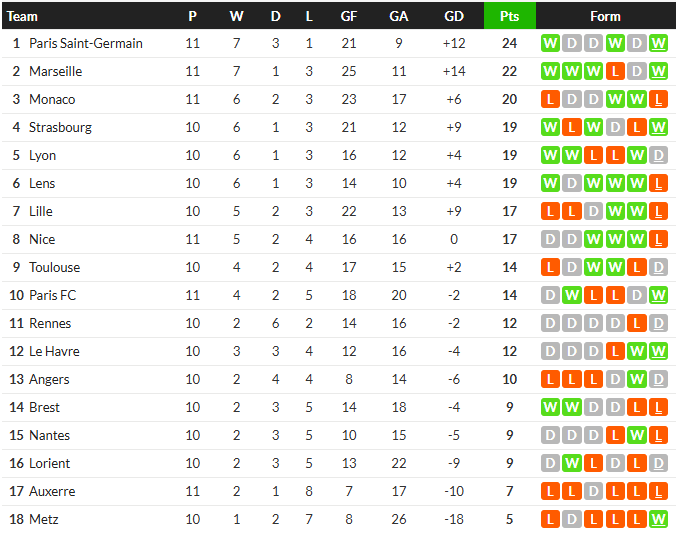Sort table by the GD column header
The width and height of the screenshot is (678, 538).
[454, 16]
